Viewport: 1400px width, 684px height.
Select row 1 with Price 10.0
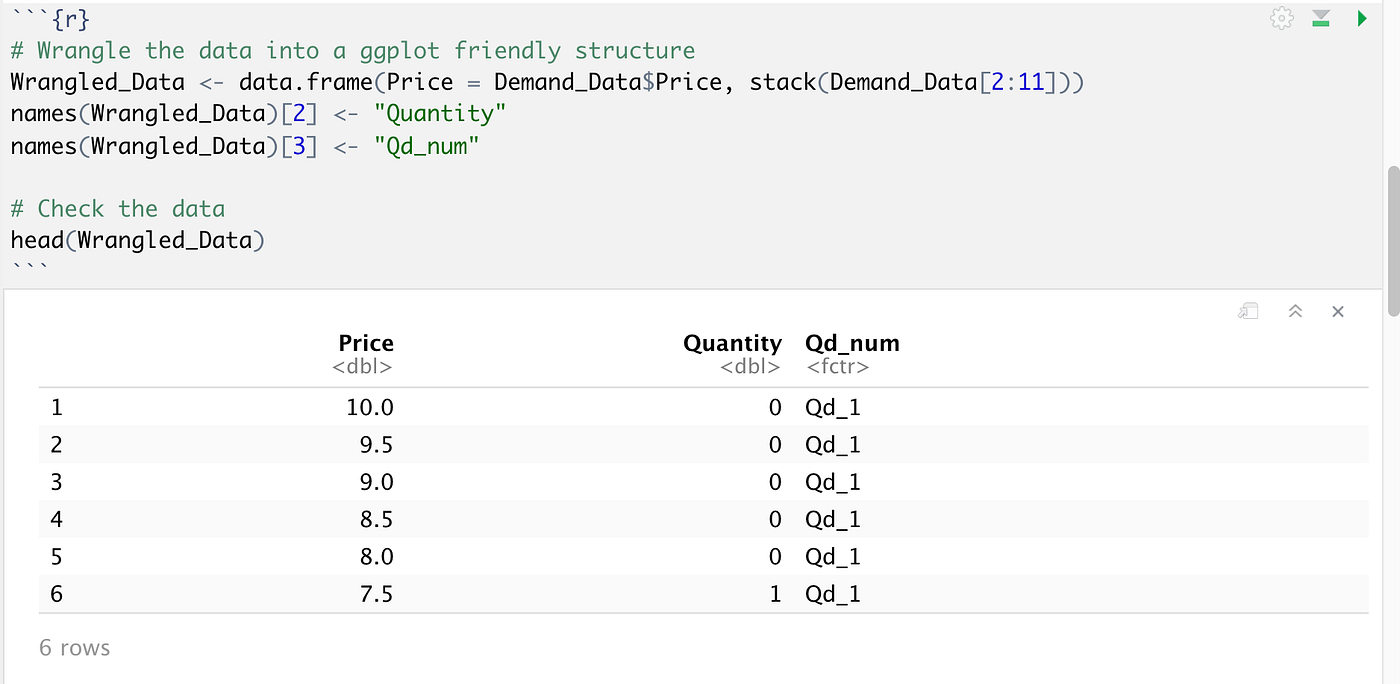click(x=376, y=407)
